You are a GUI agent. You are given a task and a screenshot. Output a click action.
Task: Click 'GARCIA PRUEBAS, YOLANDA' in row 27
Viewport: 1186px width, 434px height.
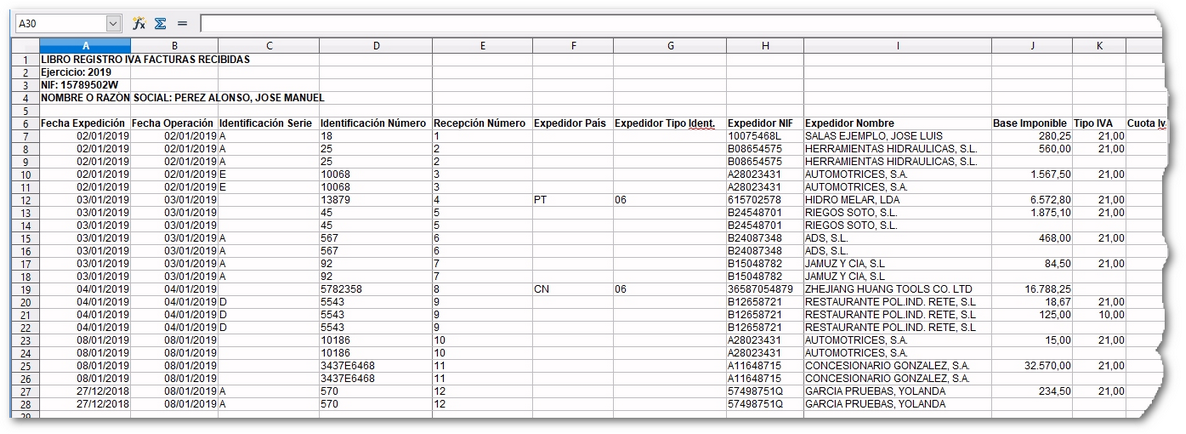[x=875, y=392]
